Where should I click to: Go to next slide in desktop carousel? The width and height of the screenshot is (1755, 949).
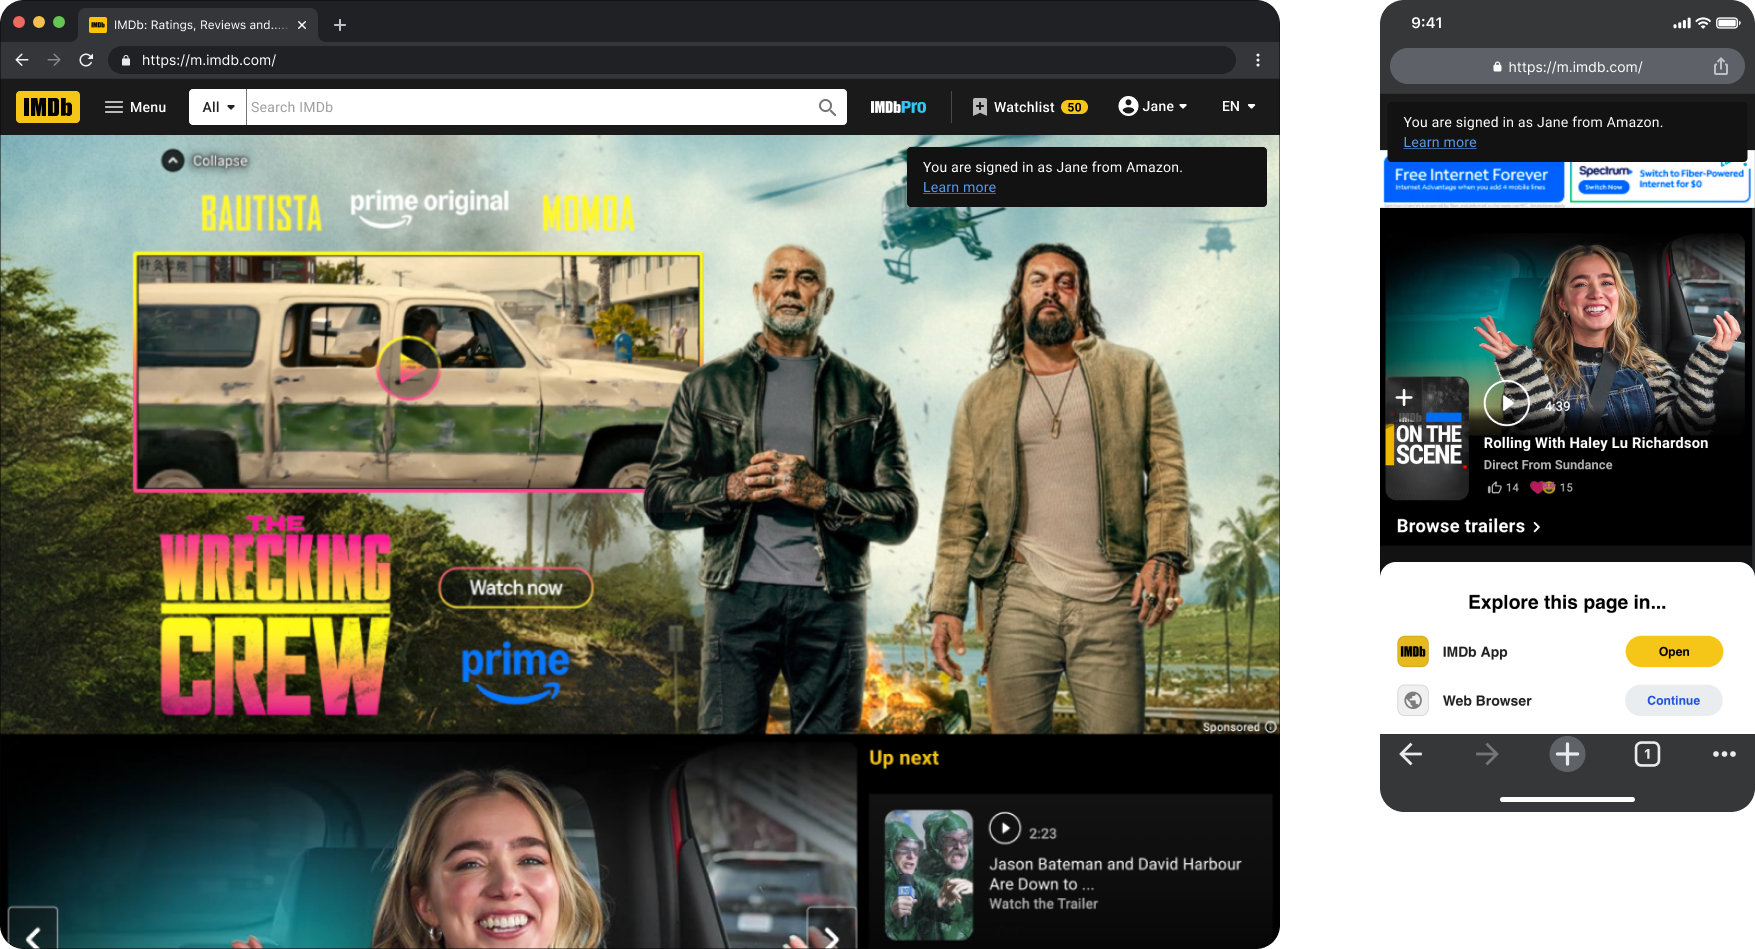pos(831,929)
